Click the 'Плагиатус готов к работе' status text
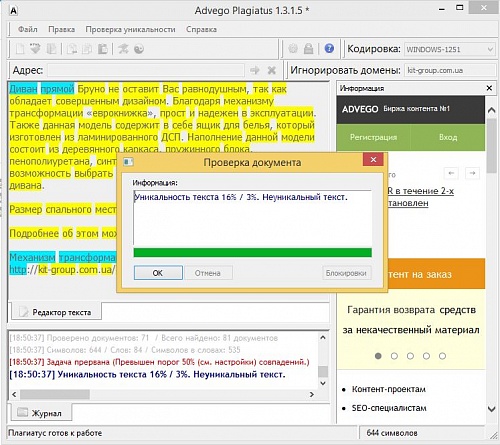The width and height of the screenshot is (500, 445). (55, 433)
